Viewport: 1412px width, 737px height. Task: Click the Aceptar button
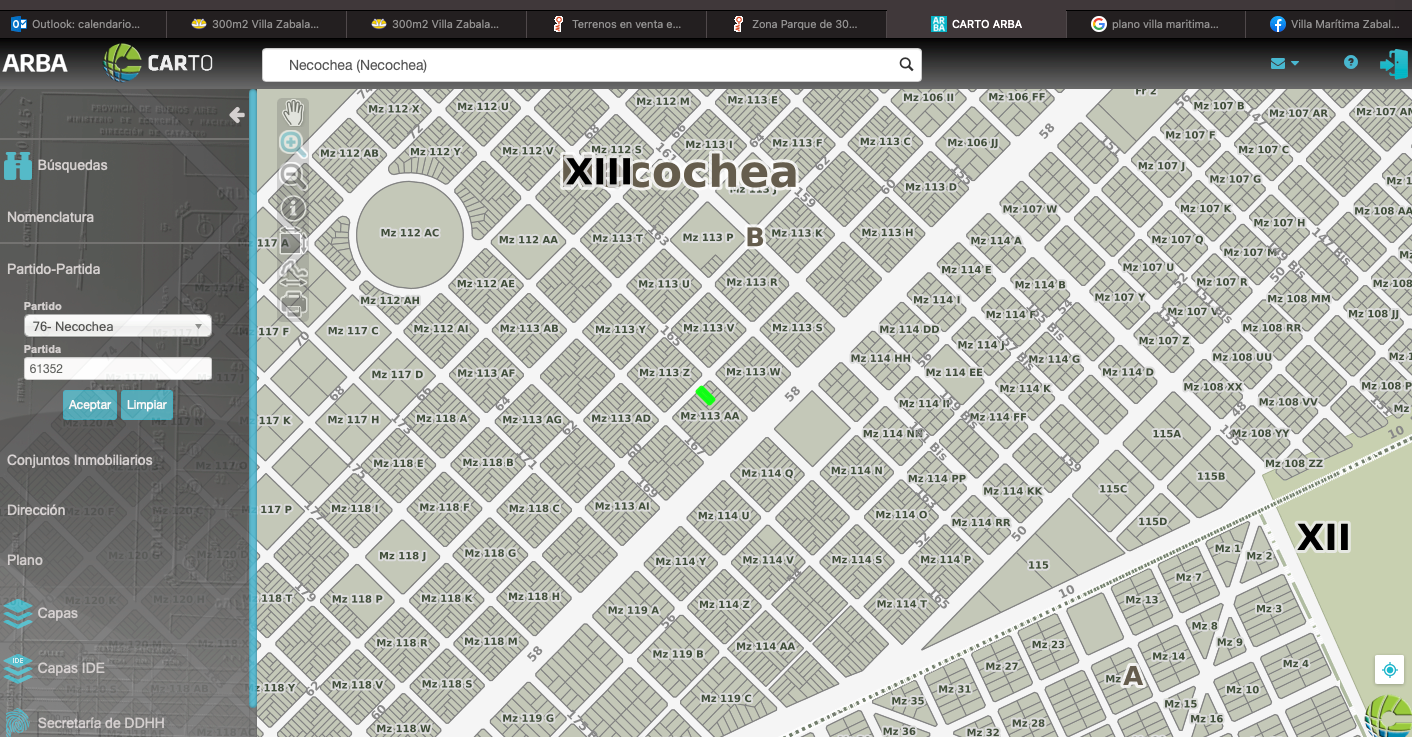click(x=90, y=405)
